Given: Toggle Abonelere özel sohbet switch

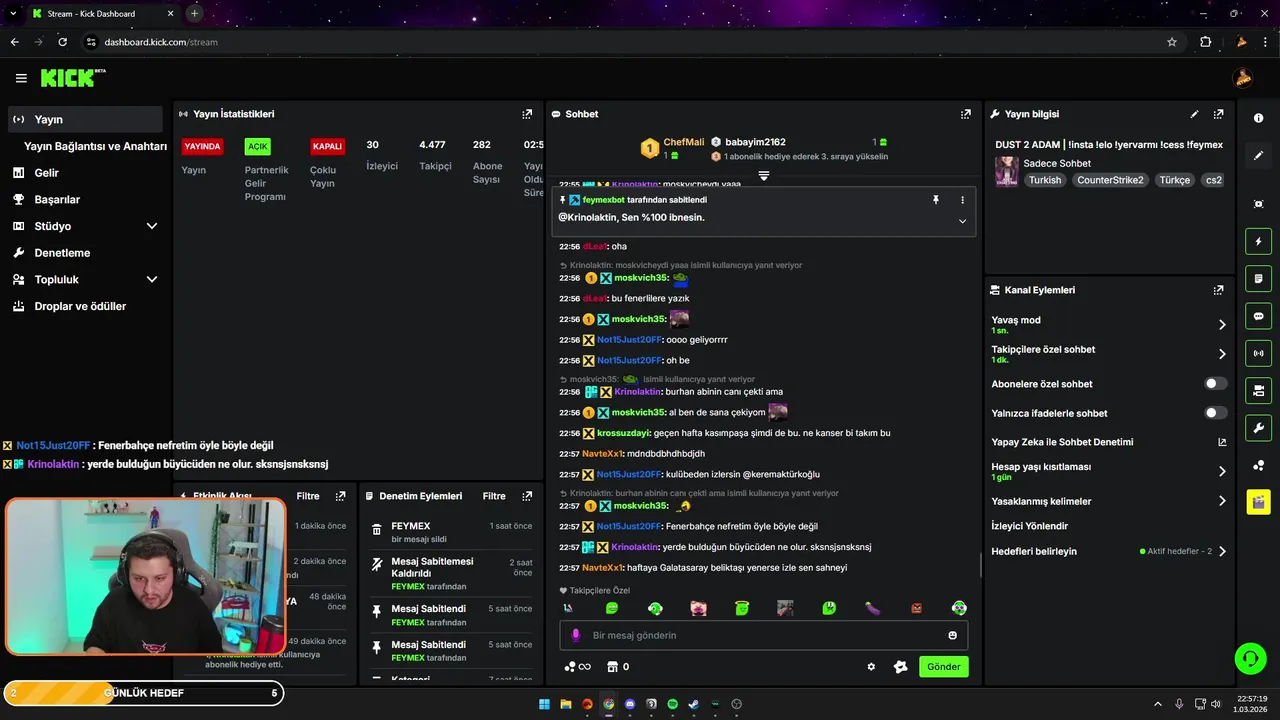Looking at the screenshot, I should pos(1216,384).
